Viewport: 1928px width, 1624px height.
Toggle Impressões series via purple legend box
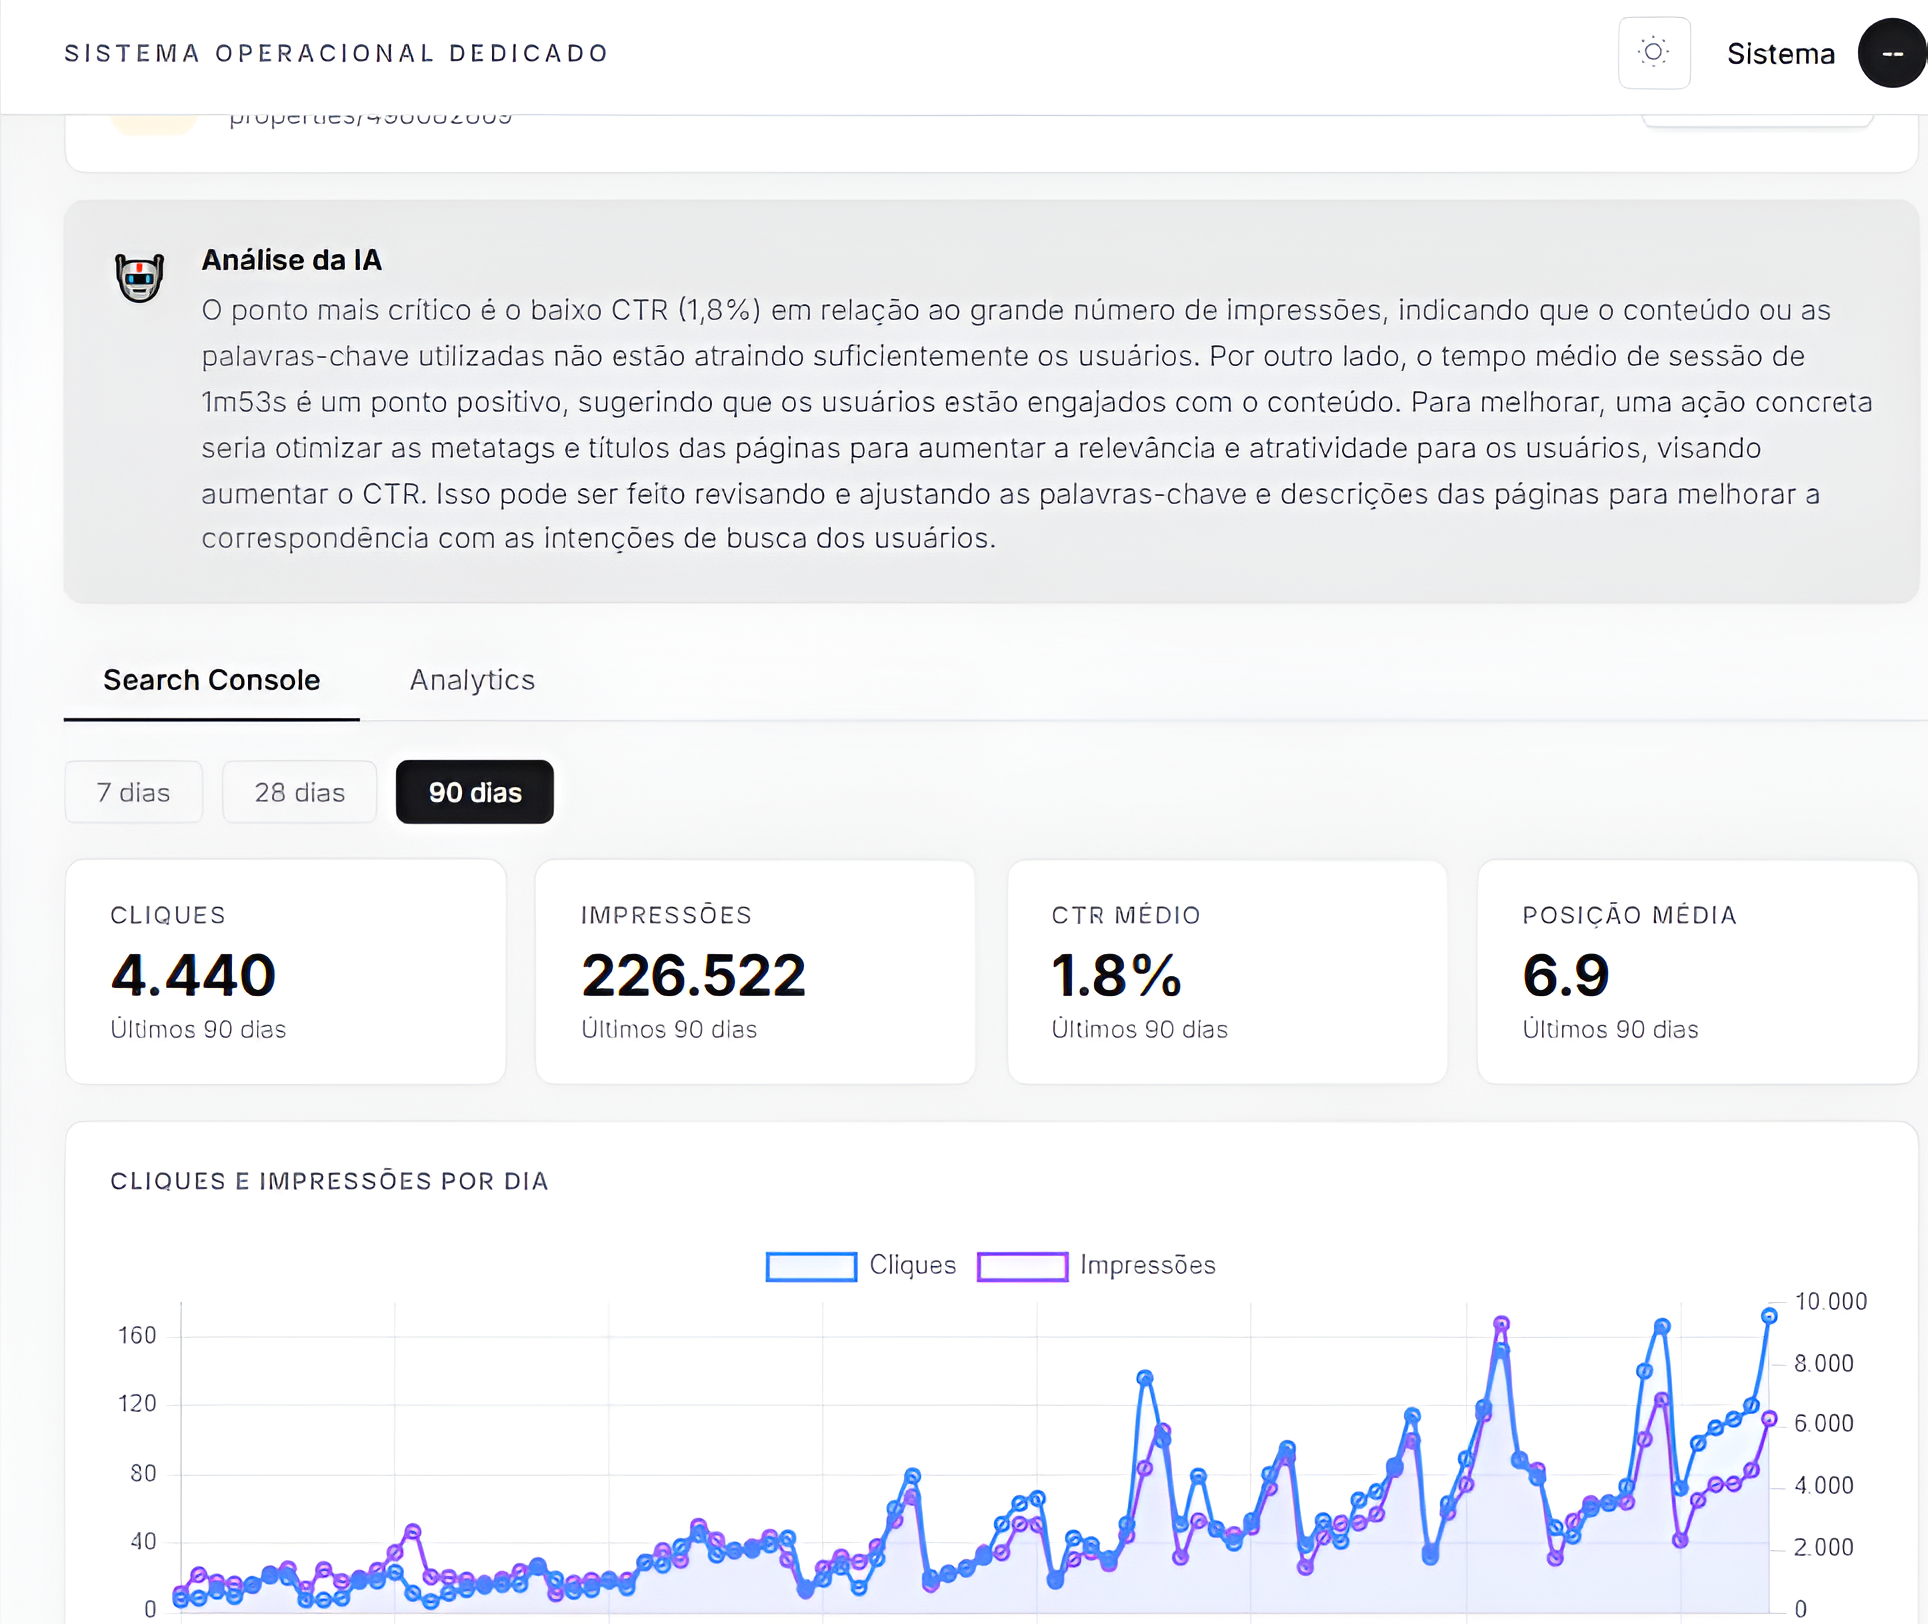click(x=1022, y=1266)
